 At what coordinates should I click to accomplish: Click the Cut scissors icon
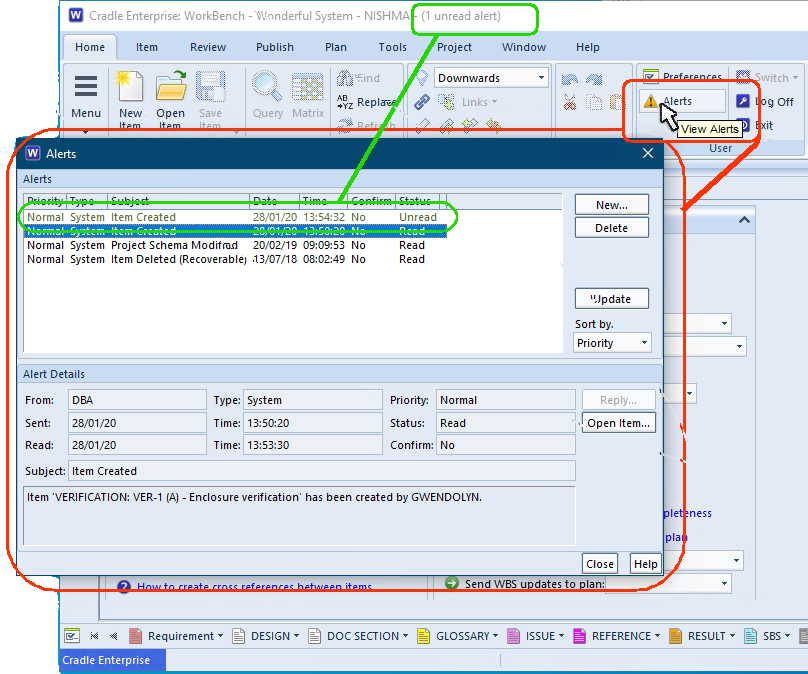(569, 102)
